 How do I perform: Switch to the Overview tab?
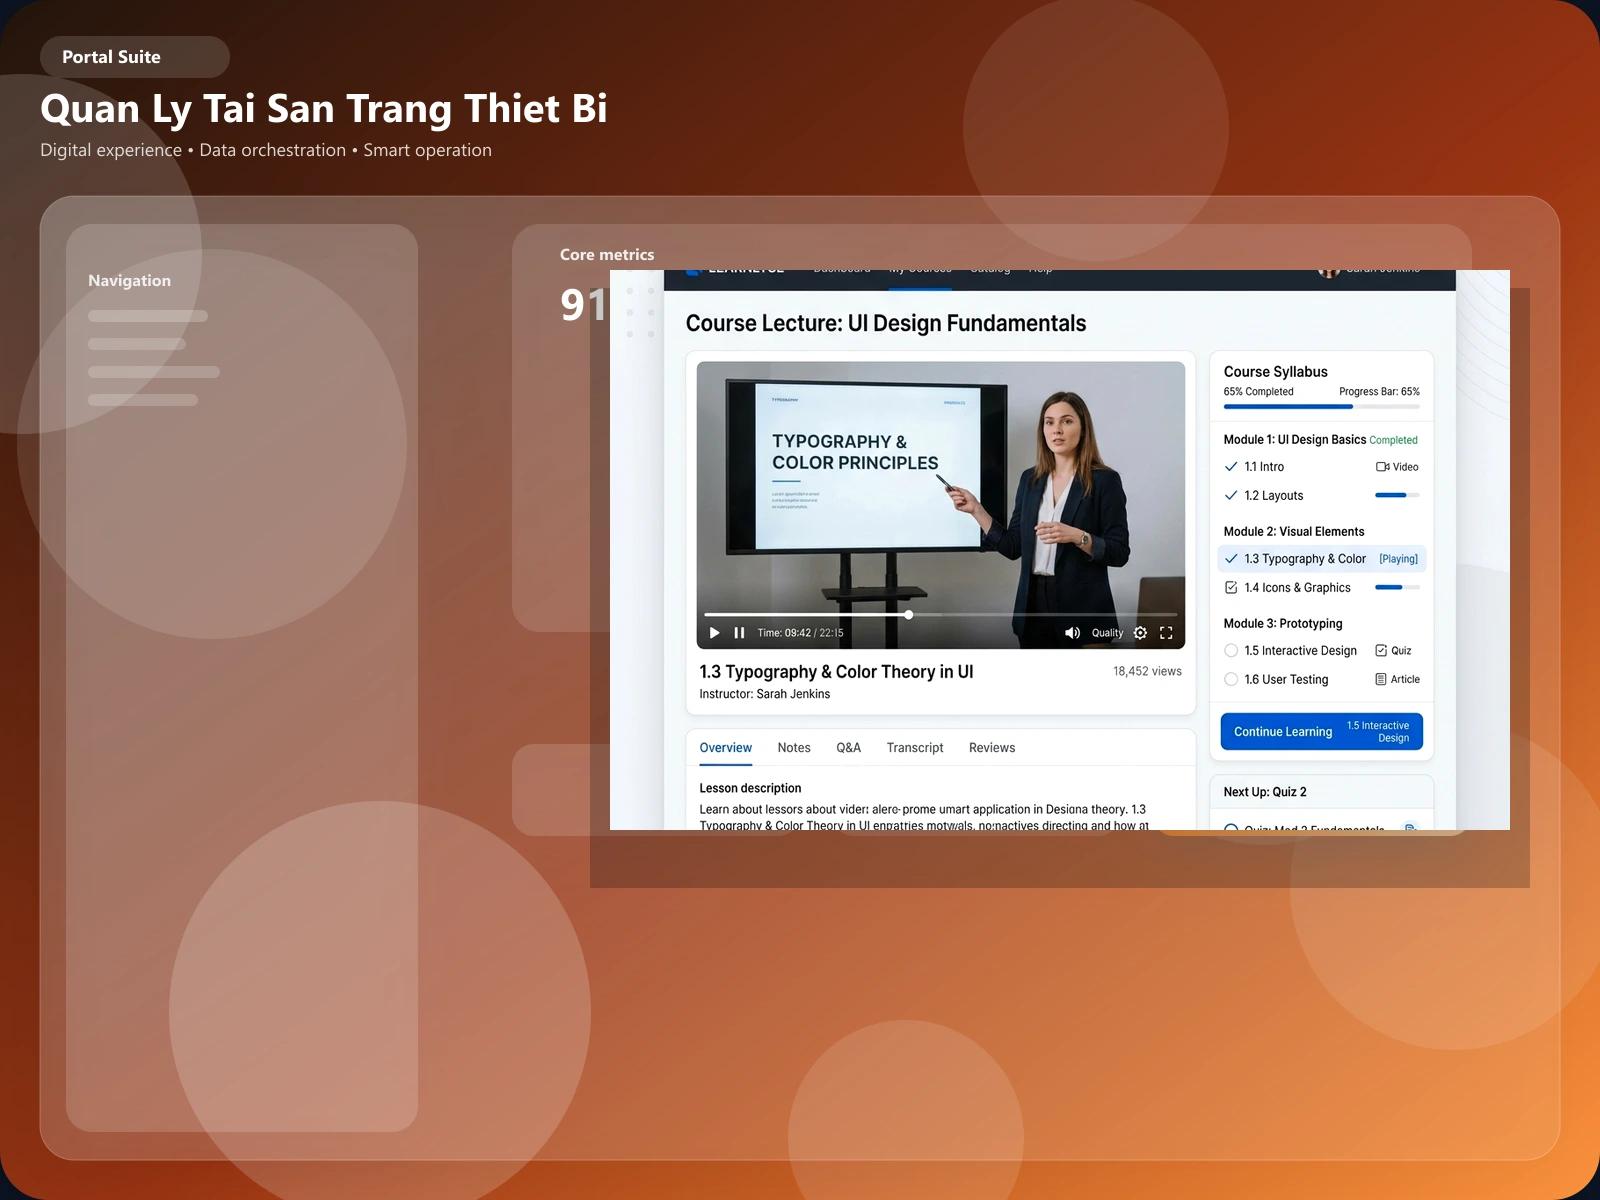click(726, 748)
